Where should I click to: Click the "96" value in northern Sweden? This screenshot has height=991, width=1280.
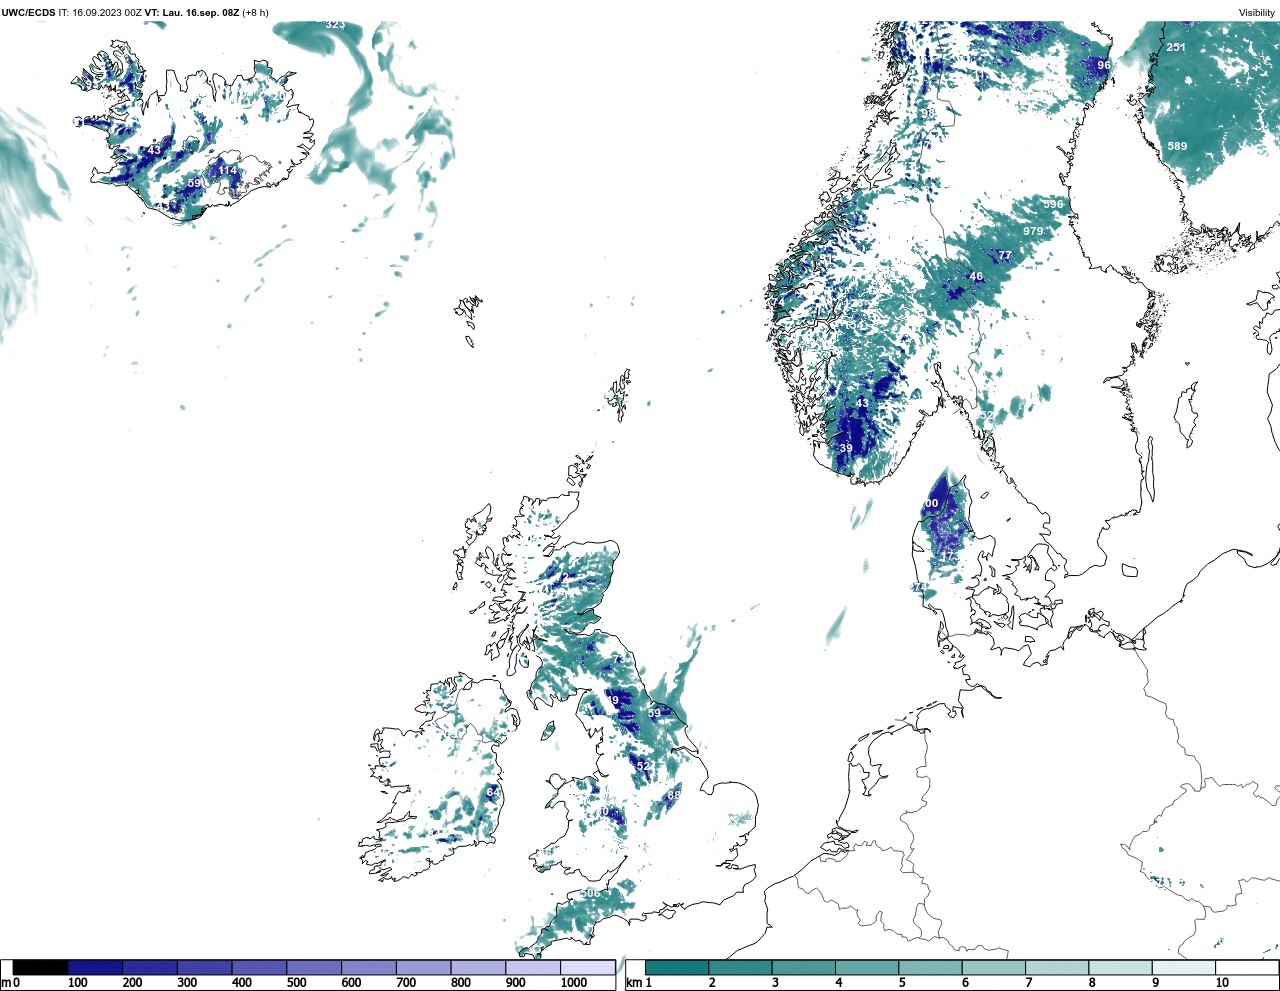coord(1104,65)
